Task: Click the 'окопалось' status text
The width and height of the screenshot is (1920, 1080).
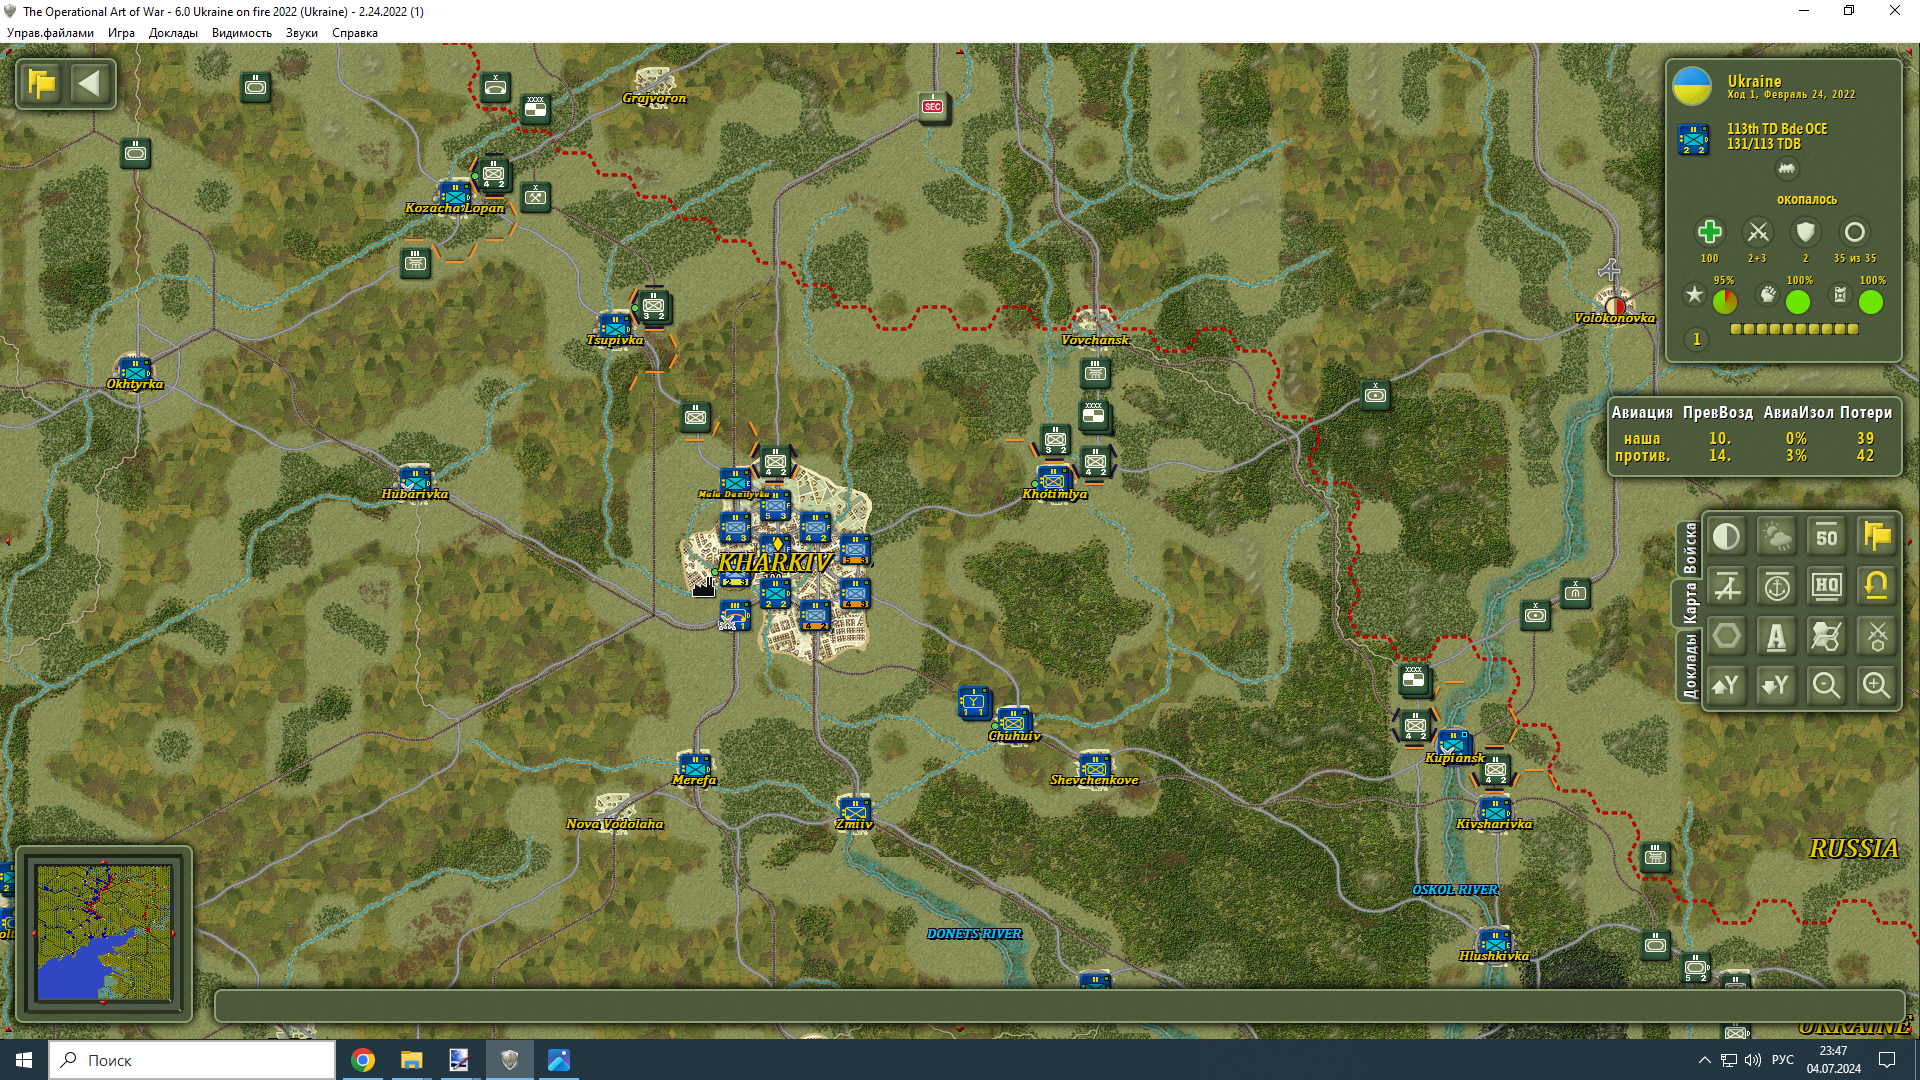Action: point(1807,200)
